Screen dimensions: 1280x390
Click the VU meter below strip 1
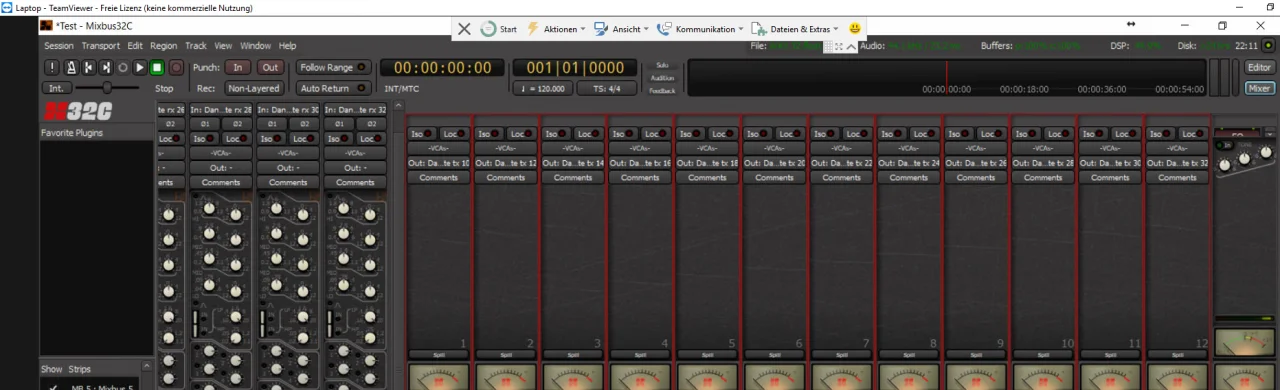[x=439, y=377]
